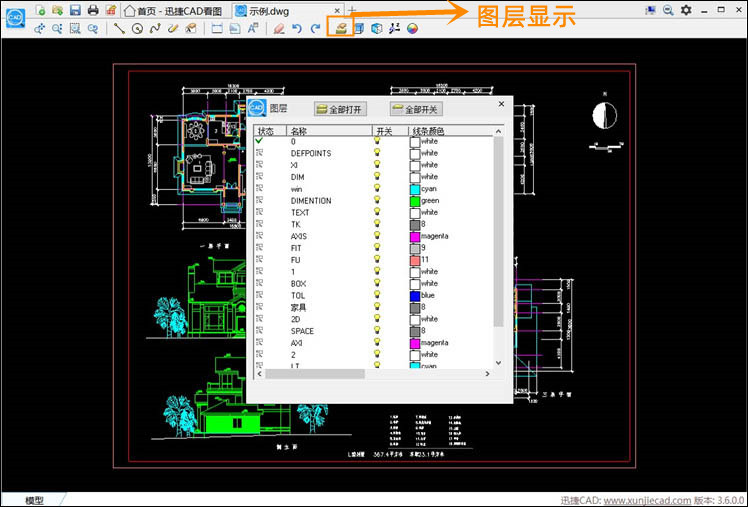Image resolution: width=748 pixels, height=507 pixels.
Task: Click the horizontal scroll left arrow
Action: pos(260,373)
